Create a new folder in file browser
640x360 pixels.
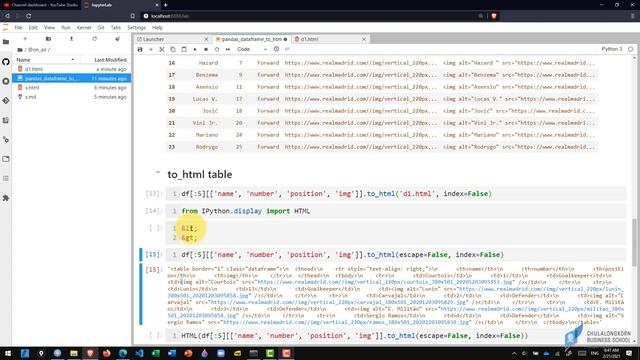(x=48, y=39)
